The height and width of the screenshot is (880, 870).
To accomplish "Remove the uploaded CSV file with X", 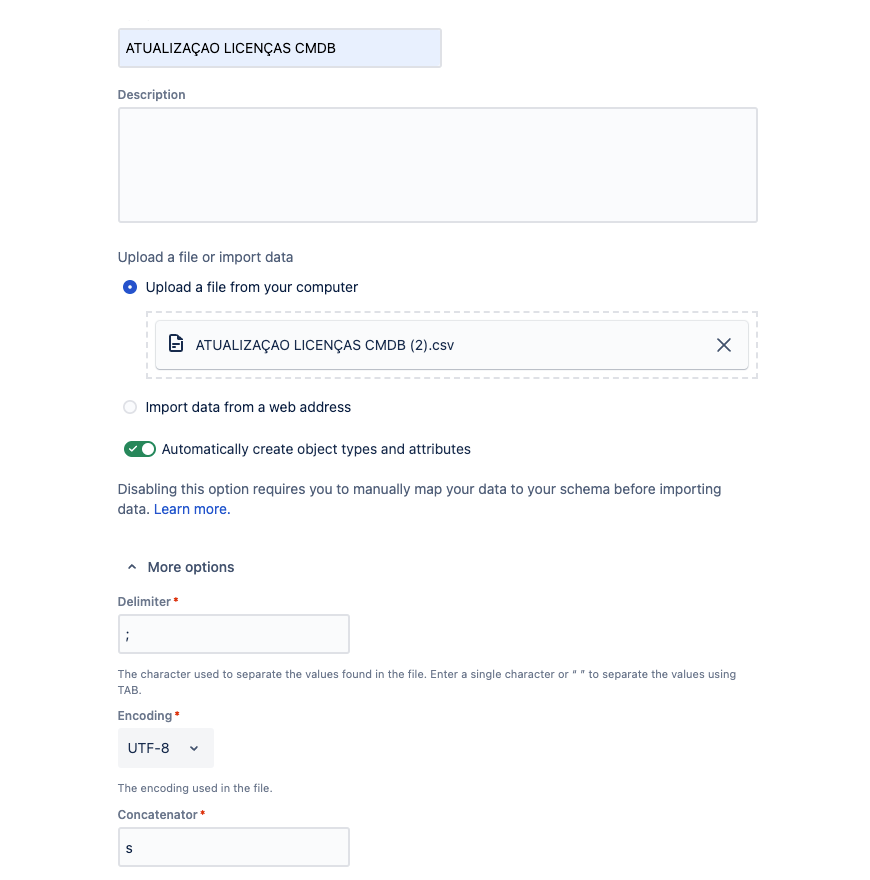I will (724, 345).
